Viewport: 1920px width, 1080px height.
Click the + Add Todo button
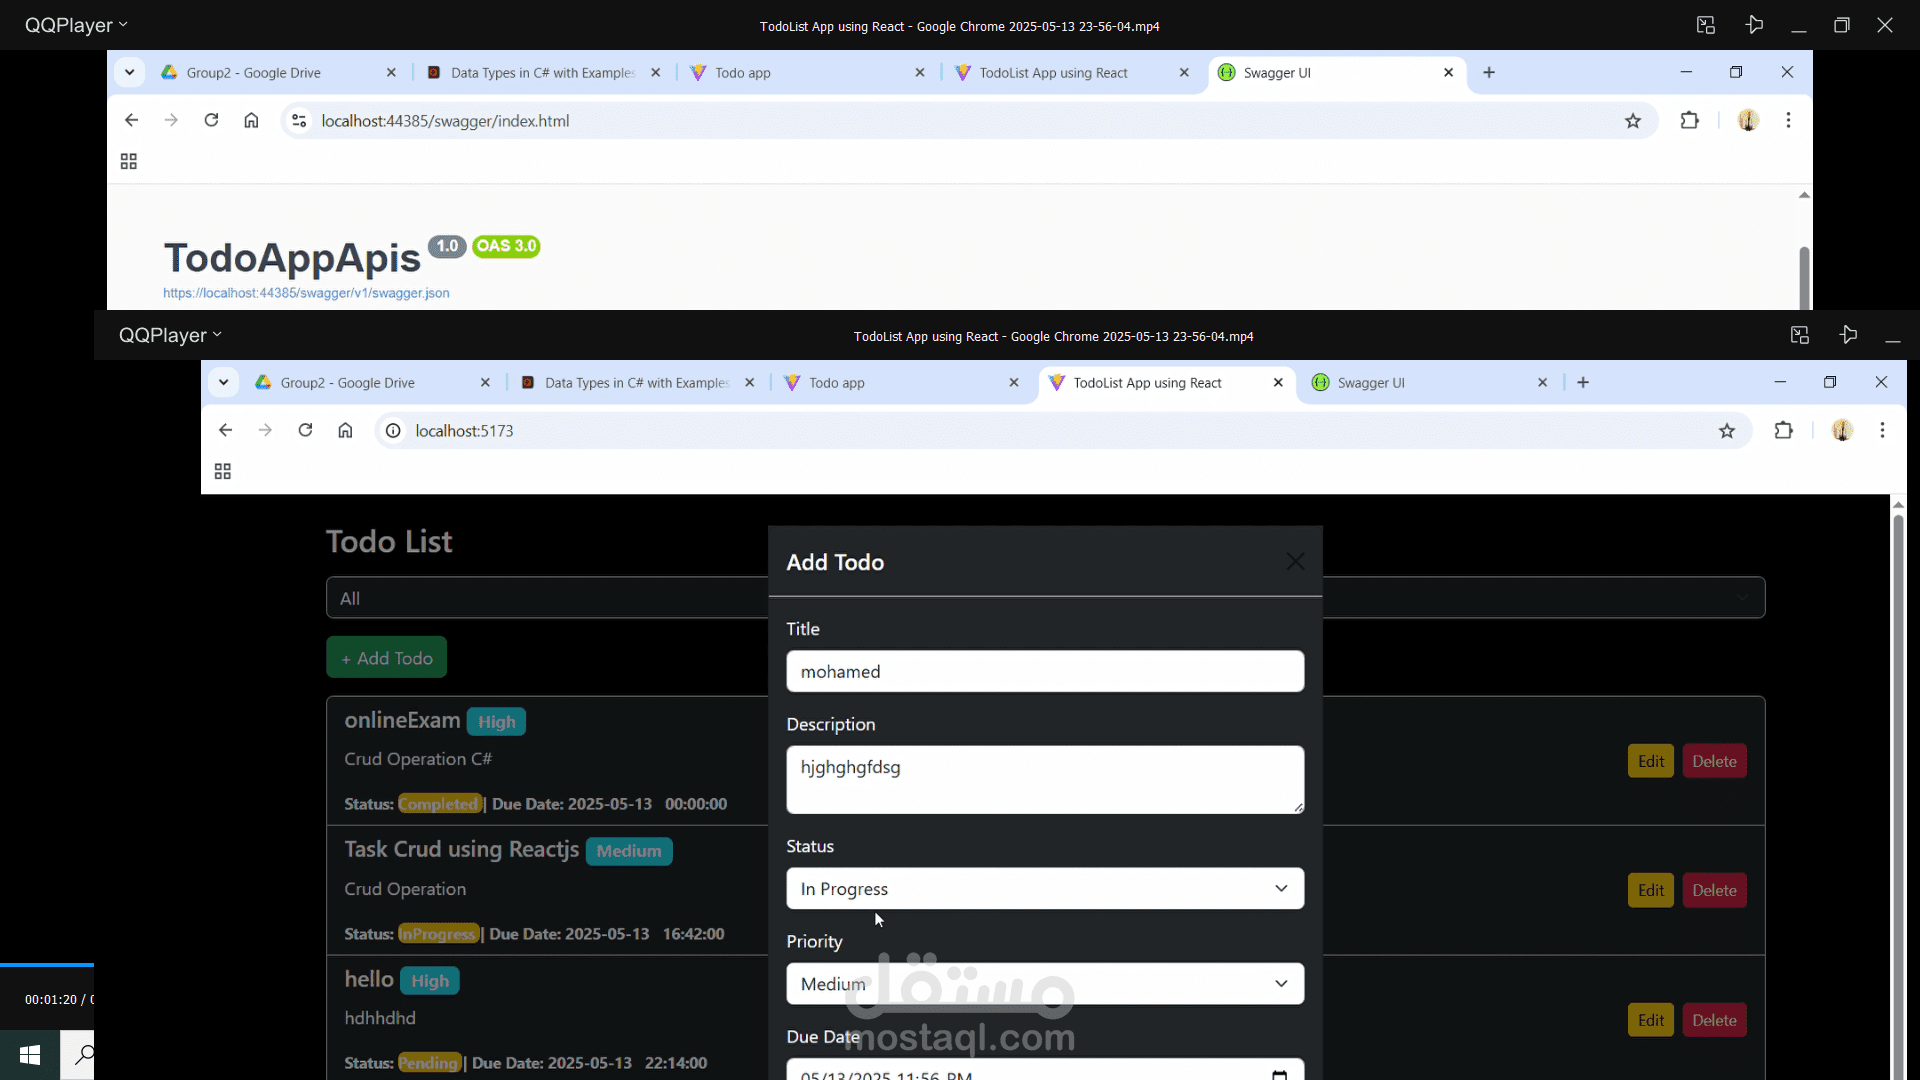click(386, 657)
